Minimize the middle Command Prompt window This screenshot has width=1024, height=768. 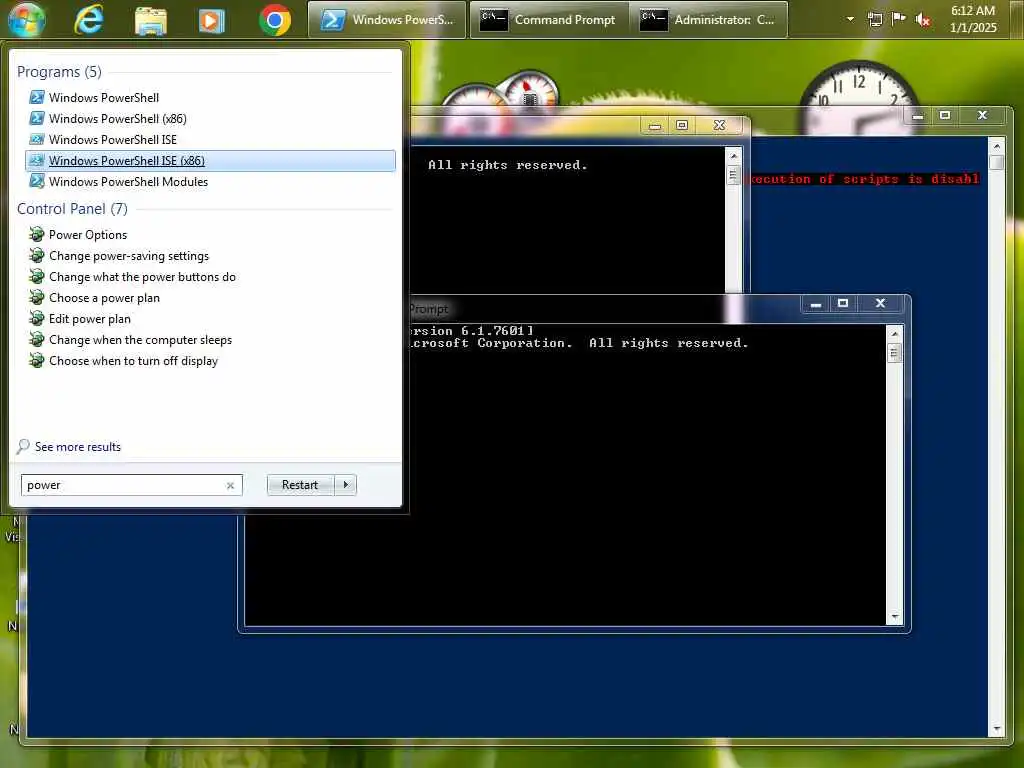click(654, 125)
